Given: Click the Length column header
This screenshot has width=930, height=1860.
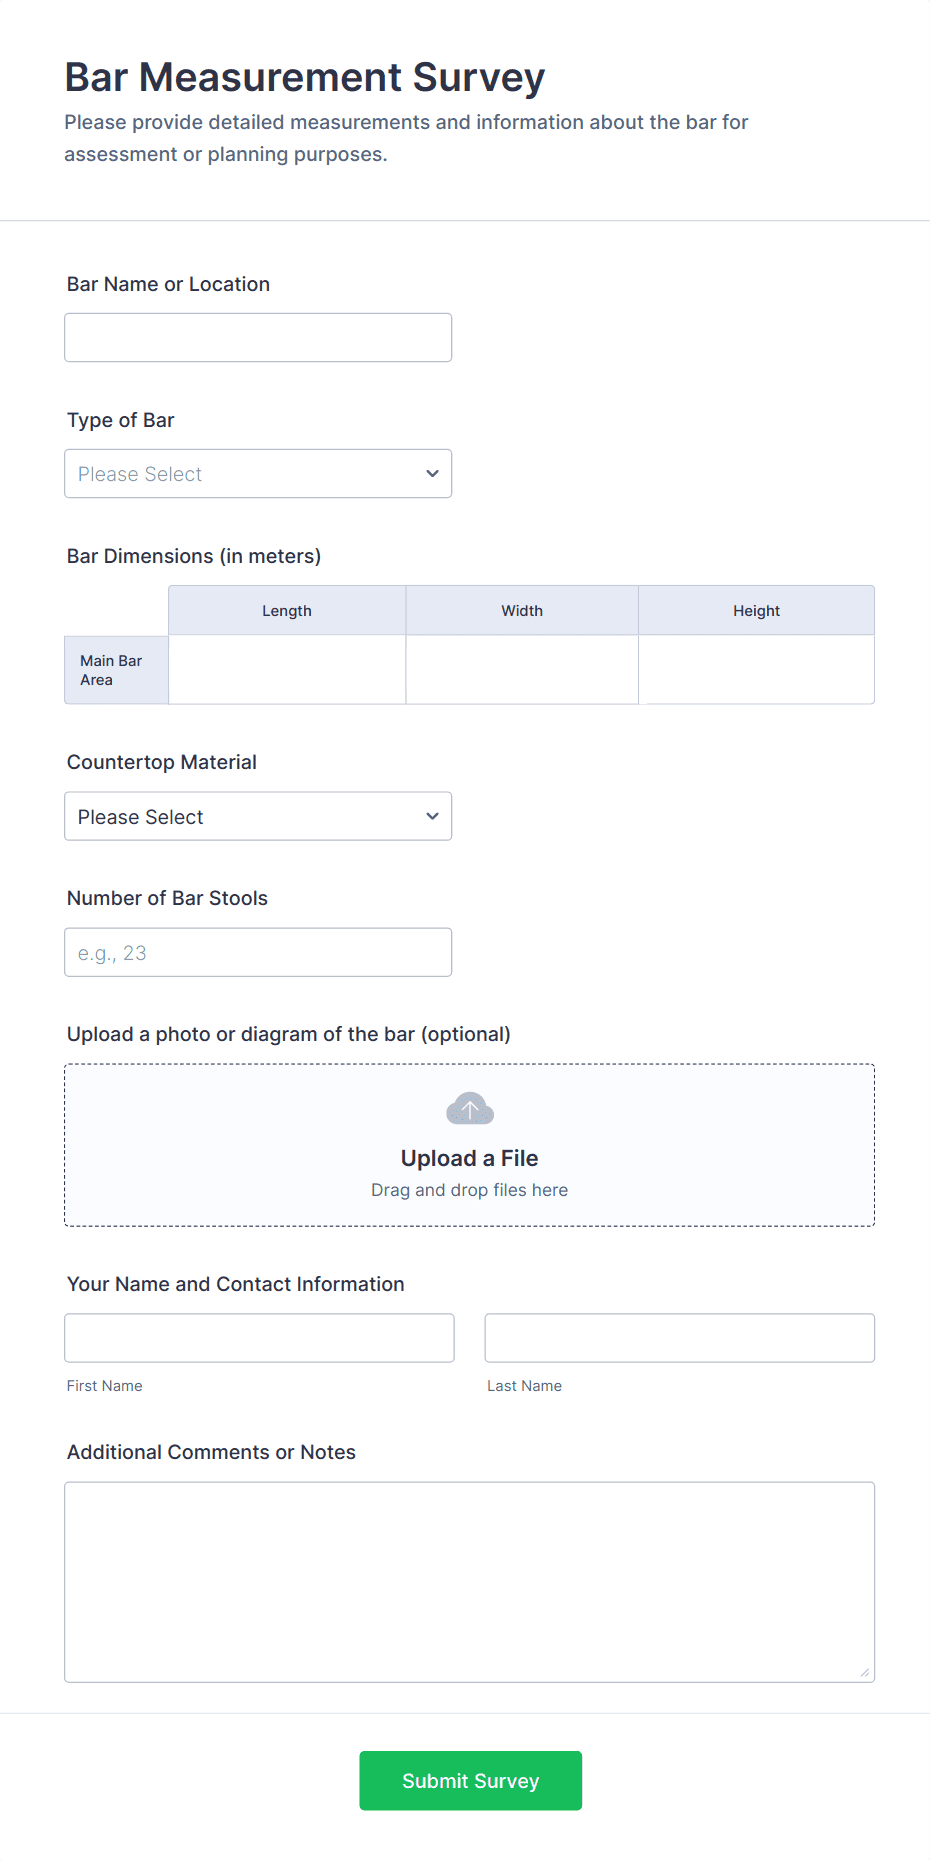Looking at the screenshot, I should 287,611.
